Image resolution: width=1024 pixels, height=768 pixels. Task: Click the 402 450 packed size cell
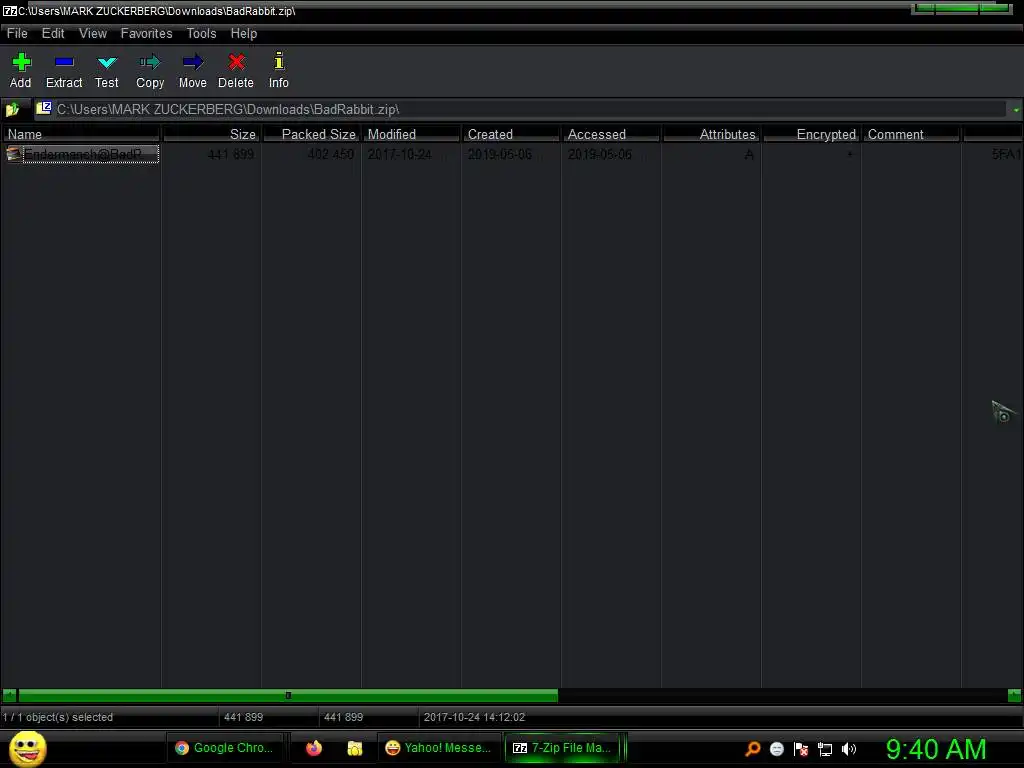tap(330, 155)
